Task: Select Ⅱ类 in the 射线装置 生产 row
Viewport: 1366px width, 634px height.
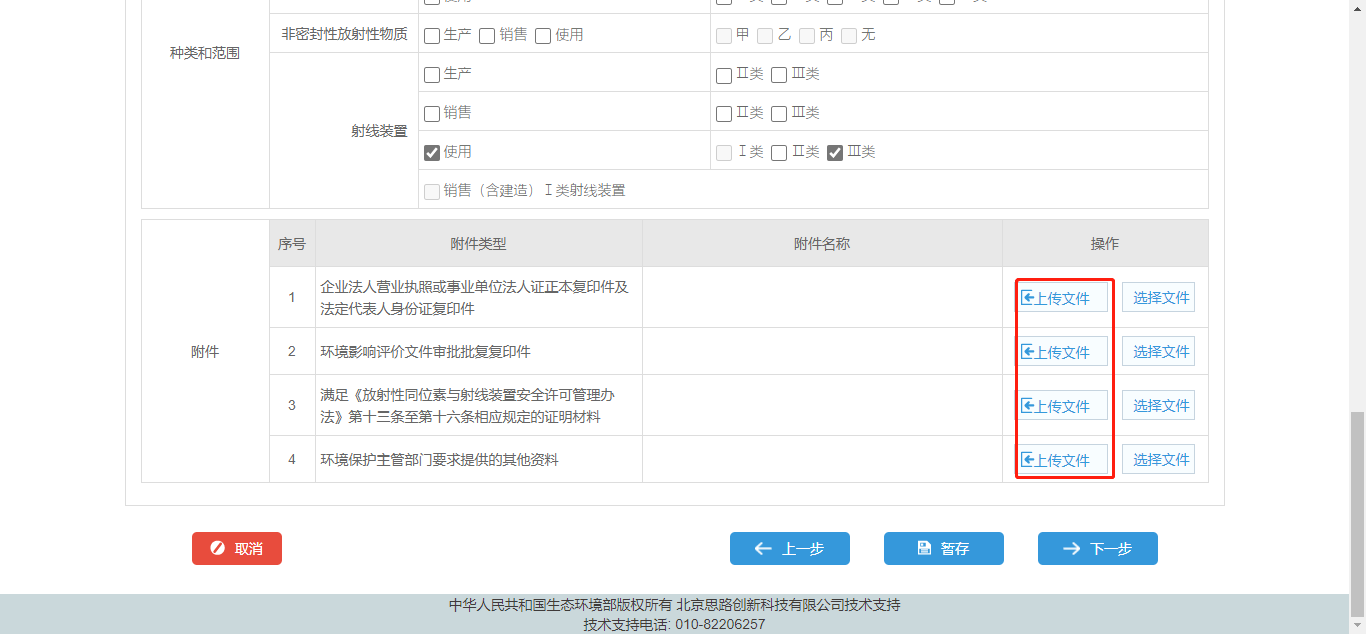Action: (x=724, y=75)
